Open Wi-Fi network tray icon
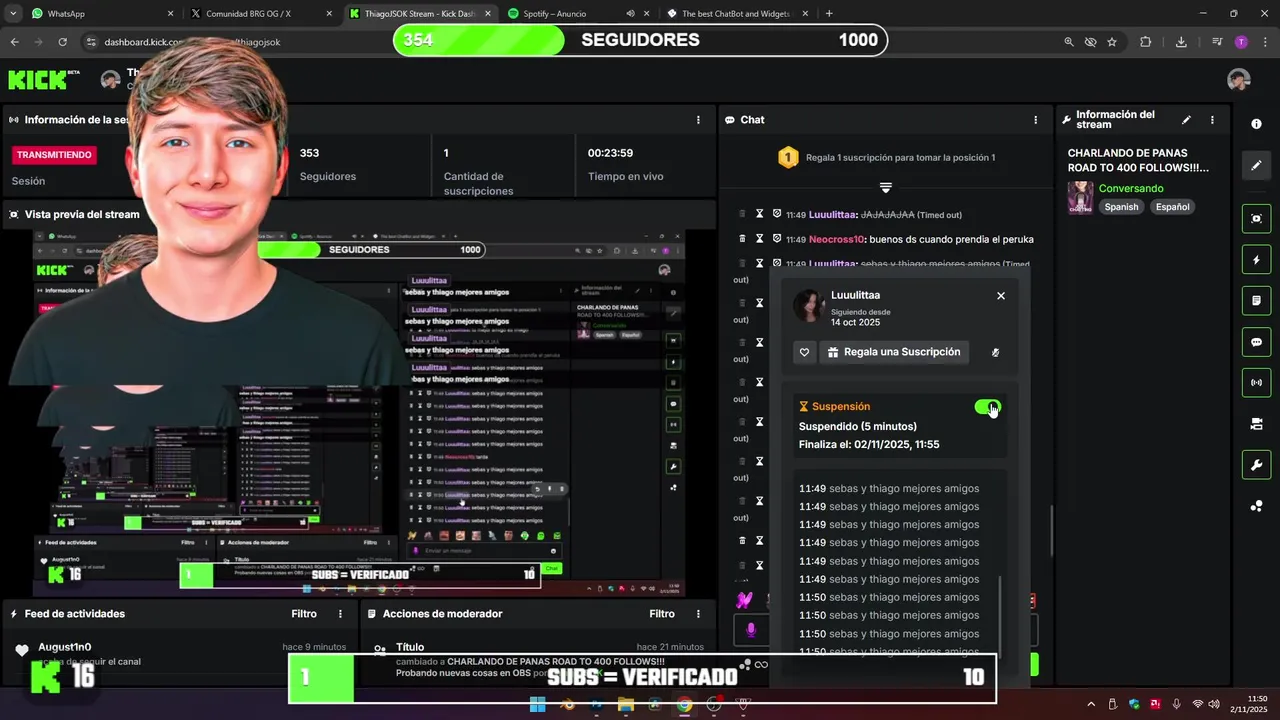The width and height of the screenshot is (1280, 720). pos(1198,705)
